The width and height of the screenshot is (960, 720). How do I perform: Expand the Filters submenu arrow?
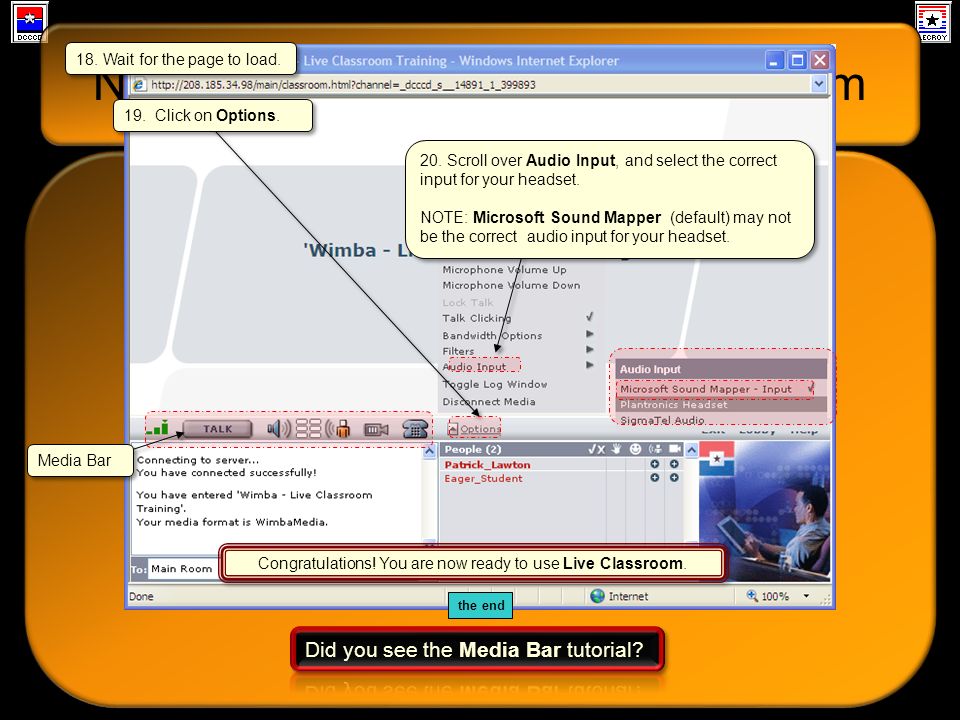tap(590, 350)
